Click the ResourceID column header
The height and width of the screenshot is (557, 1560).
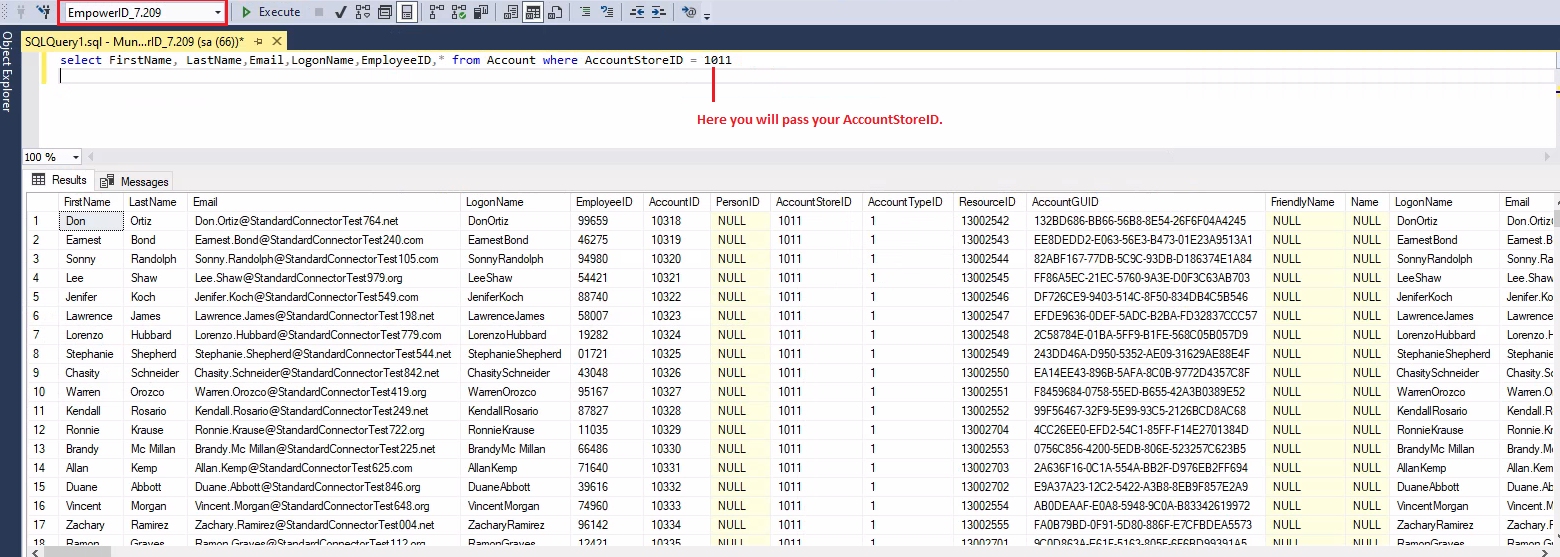pyautogui.click(x=988, y=202)
